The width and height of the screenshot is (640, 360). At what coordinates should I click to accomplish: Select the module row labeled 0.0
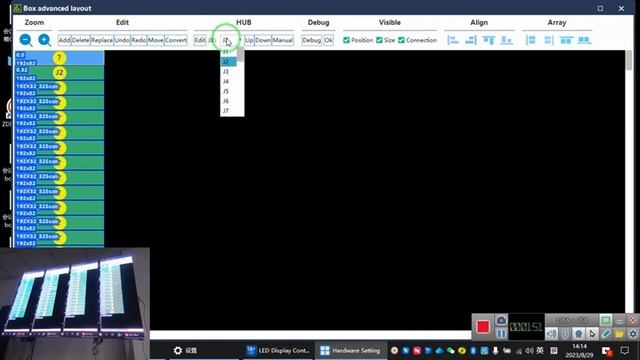tap(60, 58)
